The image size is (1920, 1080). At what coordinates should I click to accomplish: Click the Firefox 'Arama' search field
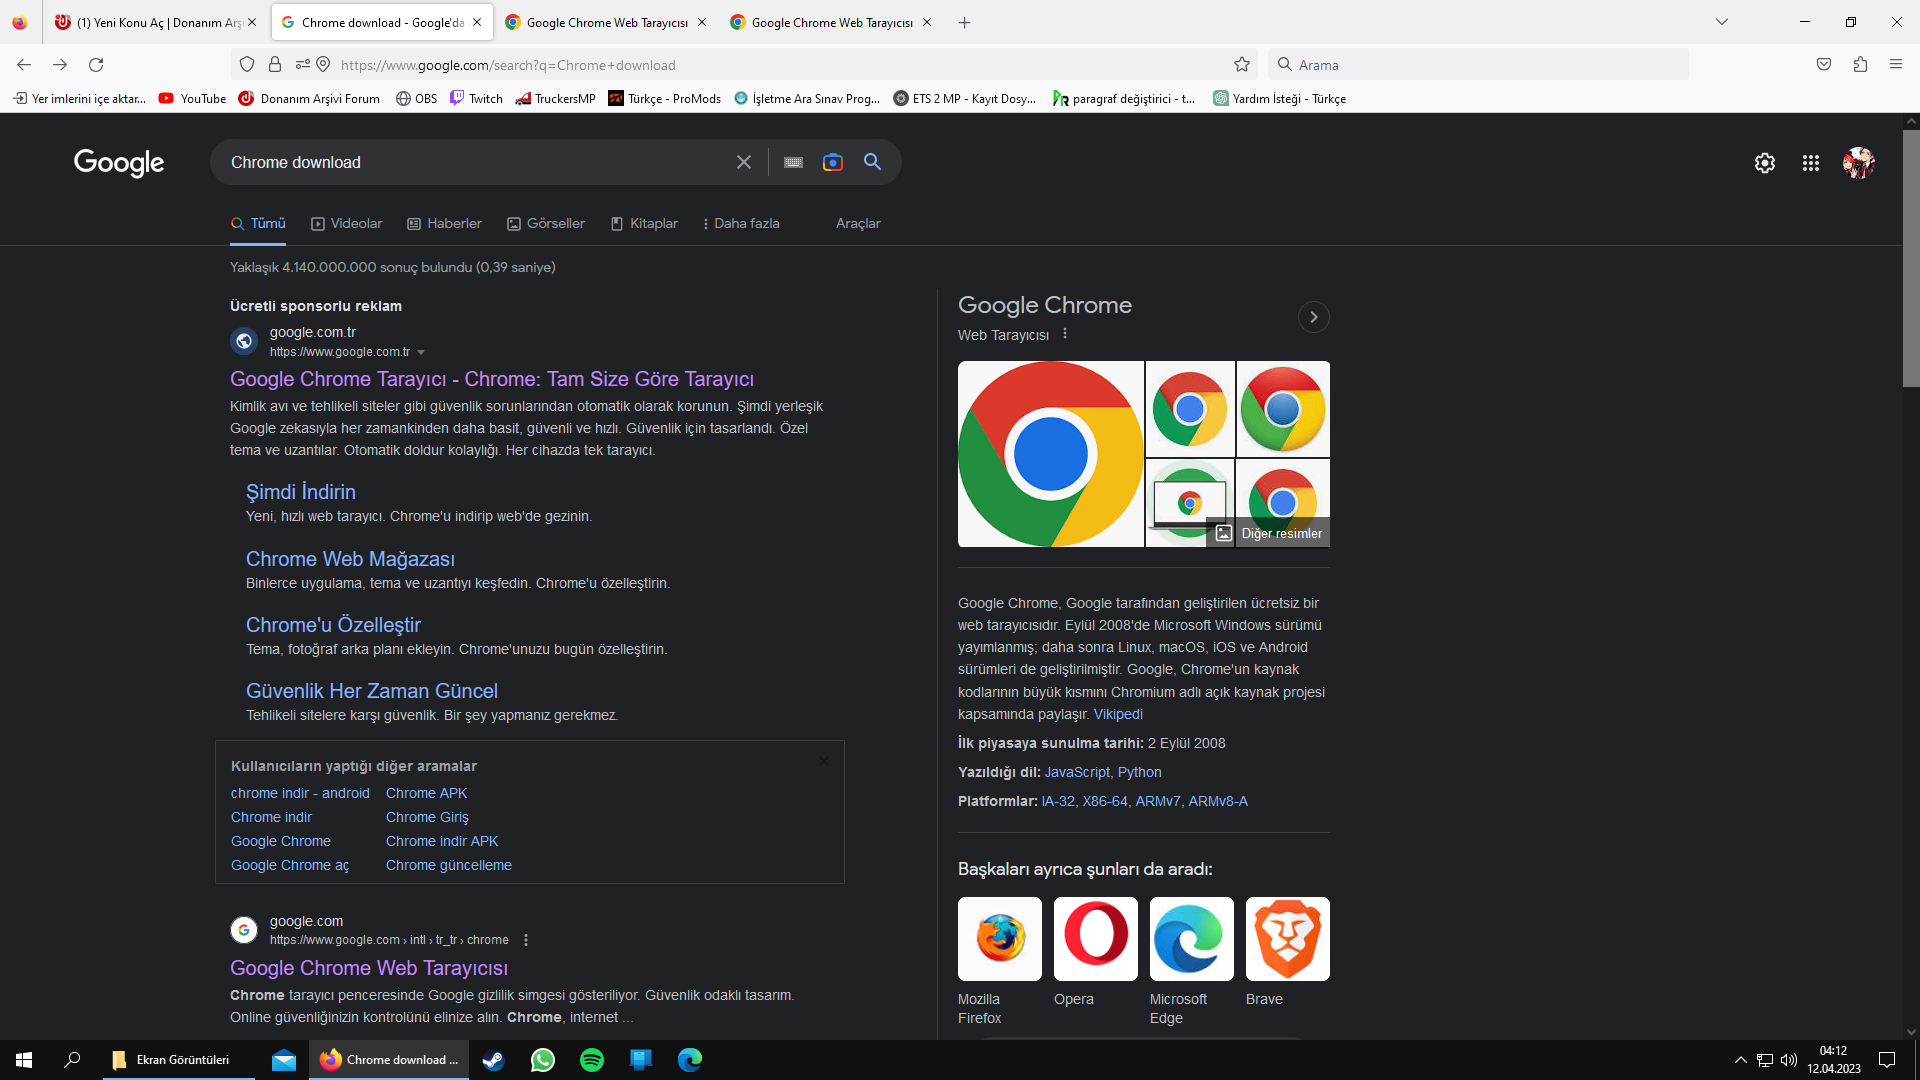coord(1480,65)
